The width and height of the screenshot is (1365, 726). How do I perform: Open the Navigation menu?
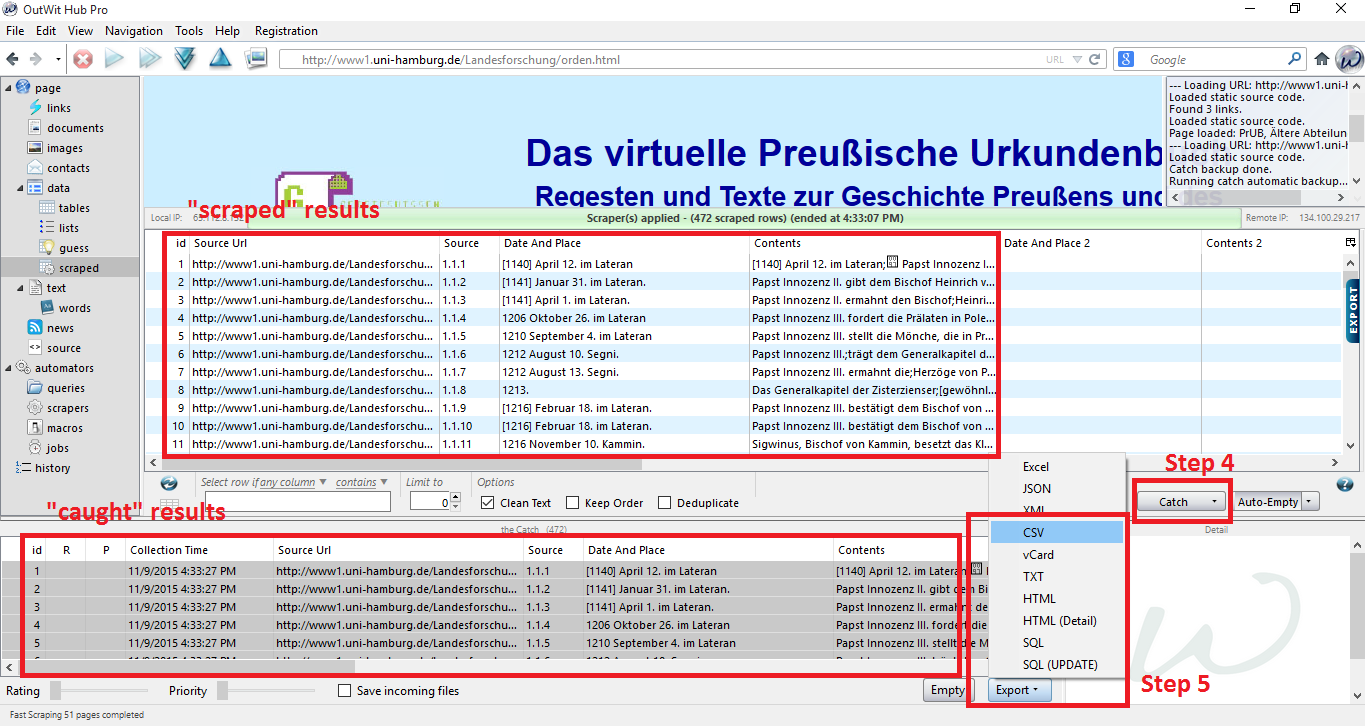point(134,31)
